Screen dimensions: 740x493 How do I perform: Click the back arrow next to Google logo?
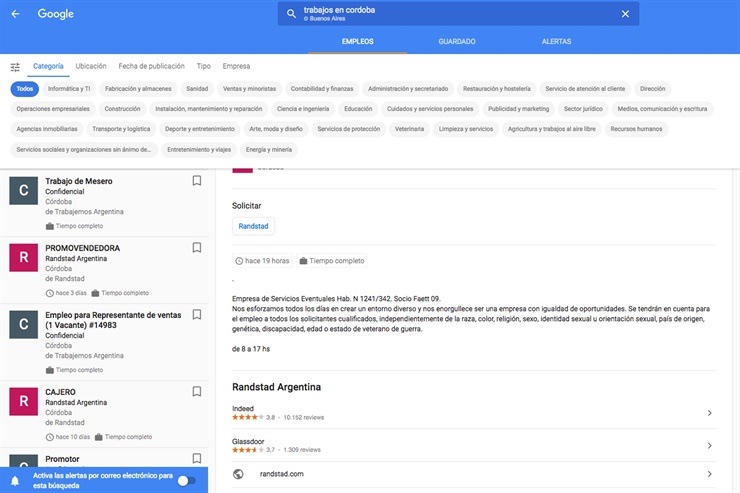[15, 14]
